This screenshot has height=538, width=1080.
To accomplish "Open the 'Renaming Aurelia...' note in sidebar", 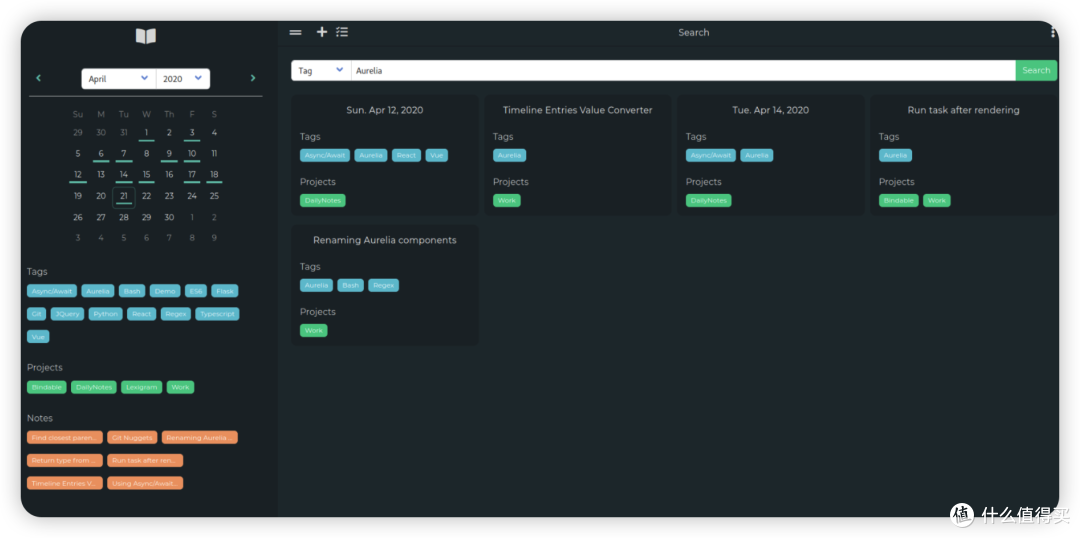I will coord(200,437).
